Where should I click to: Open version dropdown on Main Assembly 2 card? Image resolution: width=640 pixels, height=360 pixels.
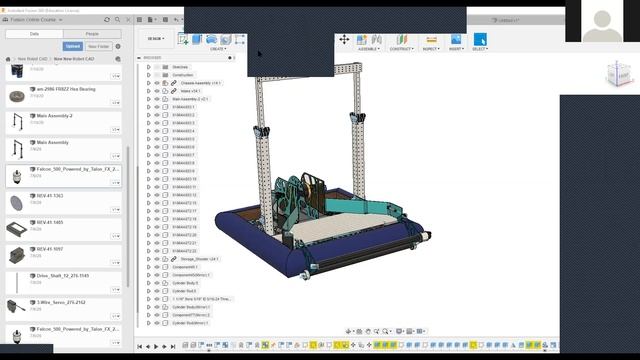point(116,130)
